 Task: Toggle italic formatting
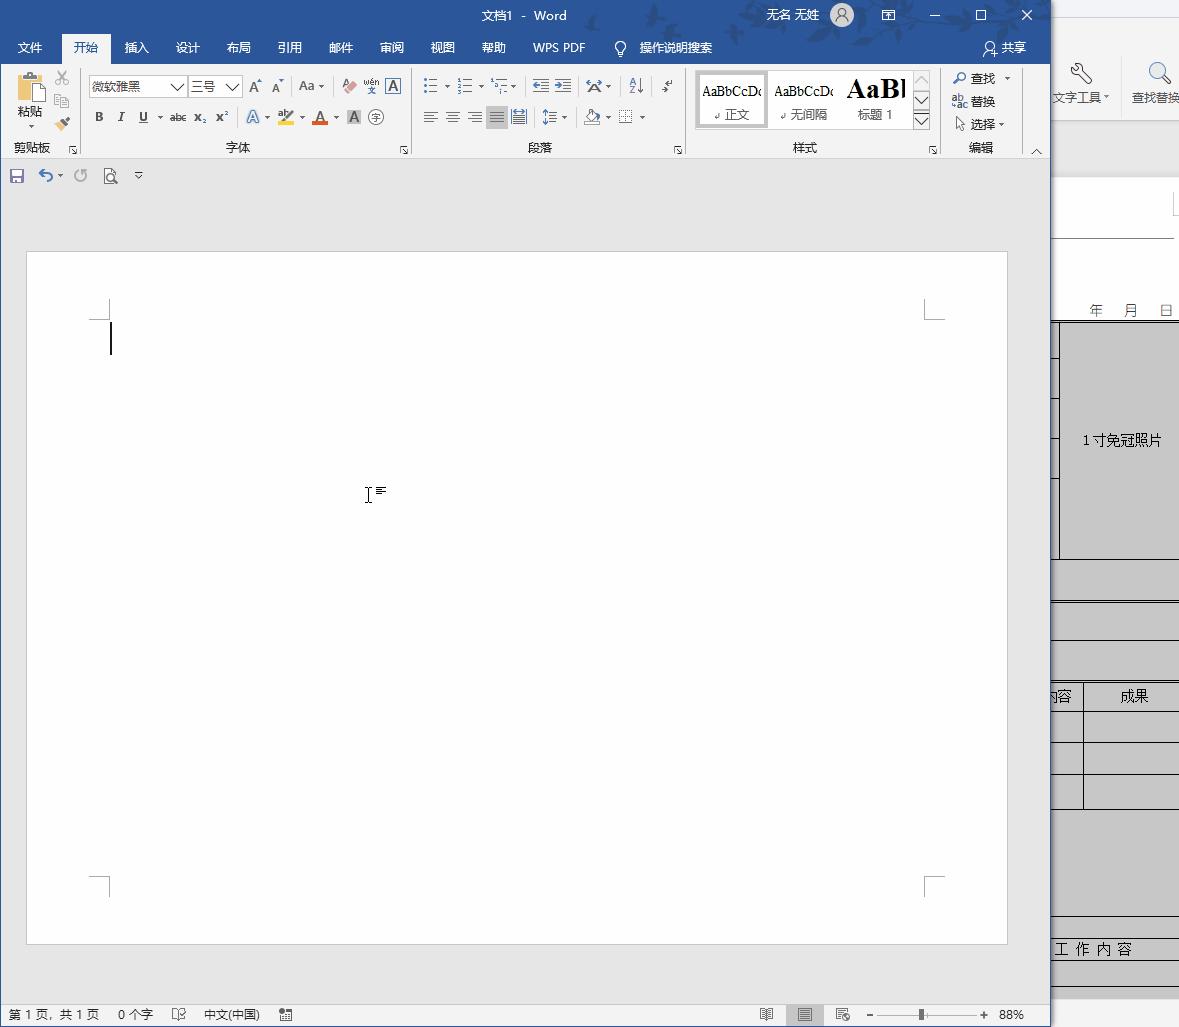pos(121,117)
